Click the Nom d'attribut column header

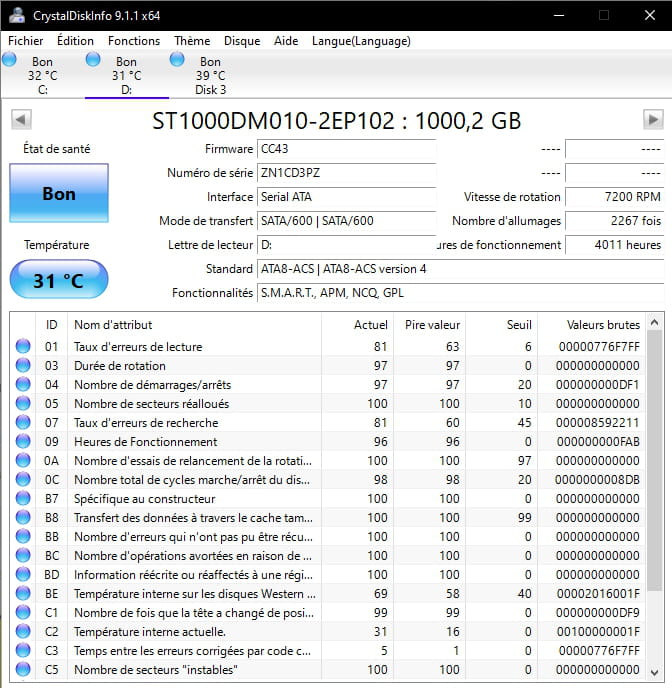click(x=194, y=325)
